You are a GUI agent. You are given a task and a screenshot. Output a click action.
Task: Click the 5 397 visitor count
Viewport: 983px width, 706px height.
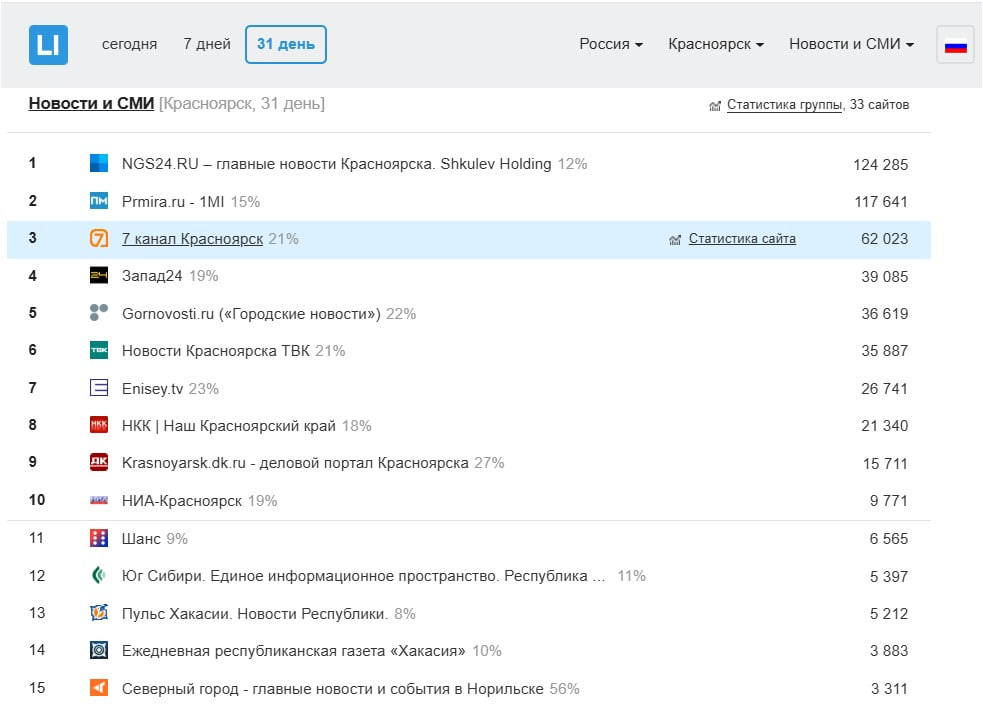pyautogui.click(x=888, y=577)
